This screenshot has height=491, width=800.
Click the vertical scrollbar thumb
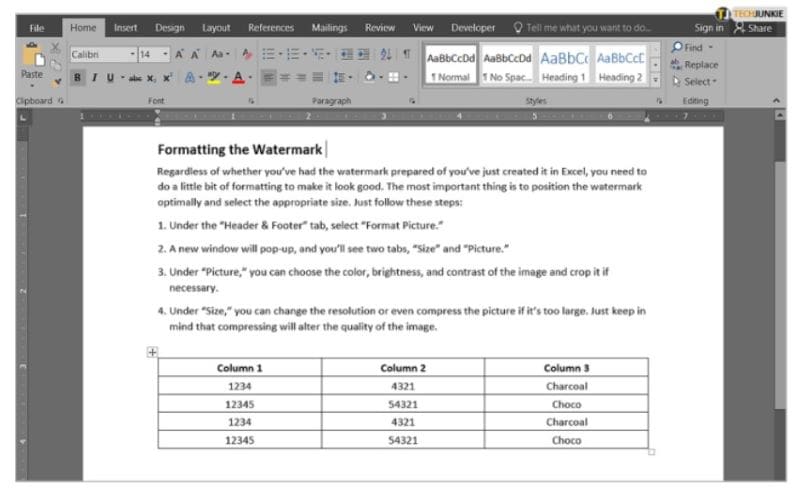point(780,285)
